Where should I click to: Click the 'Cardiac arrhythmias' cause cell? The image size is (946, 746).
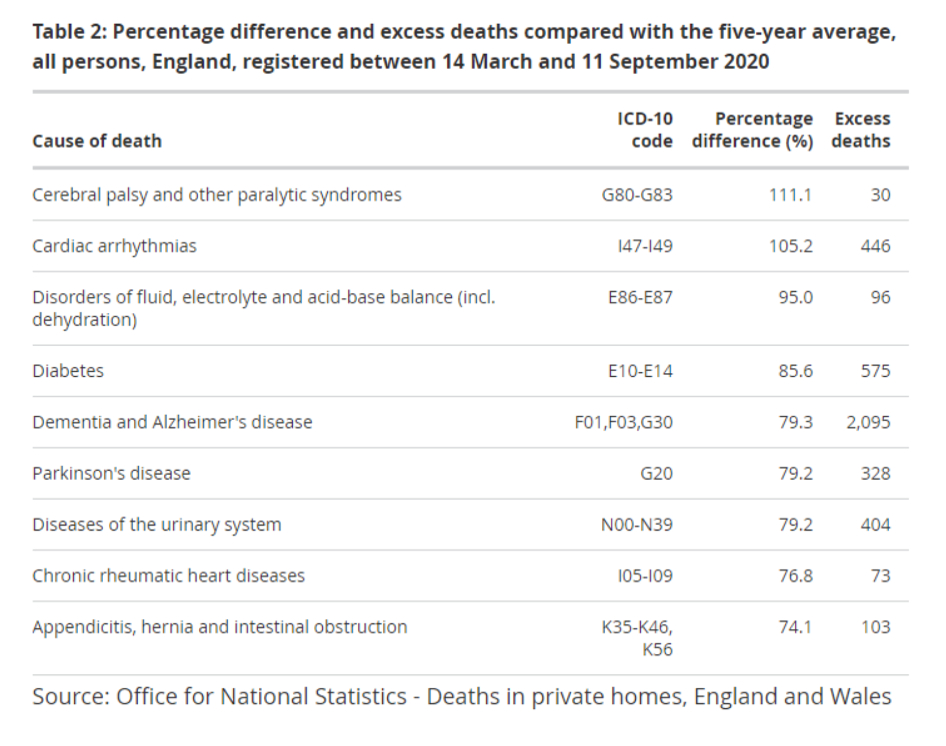point(115,246)
